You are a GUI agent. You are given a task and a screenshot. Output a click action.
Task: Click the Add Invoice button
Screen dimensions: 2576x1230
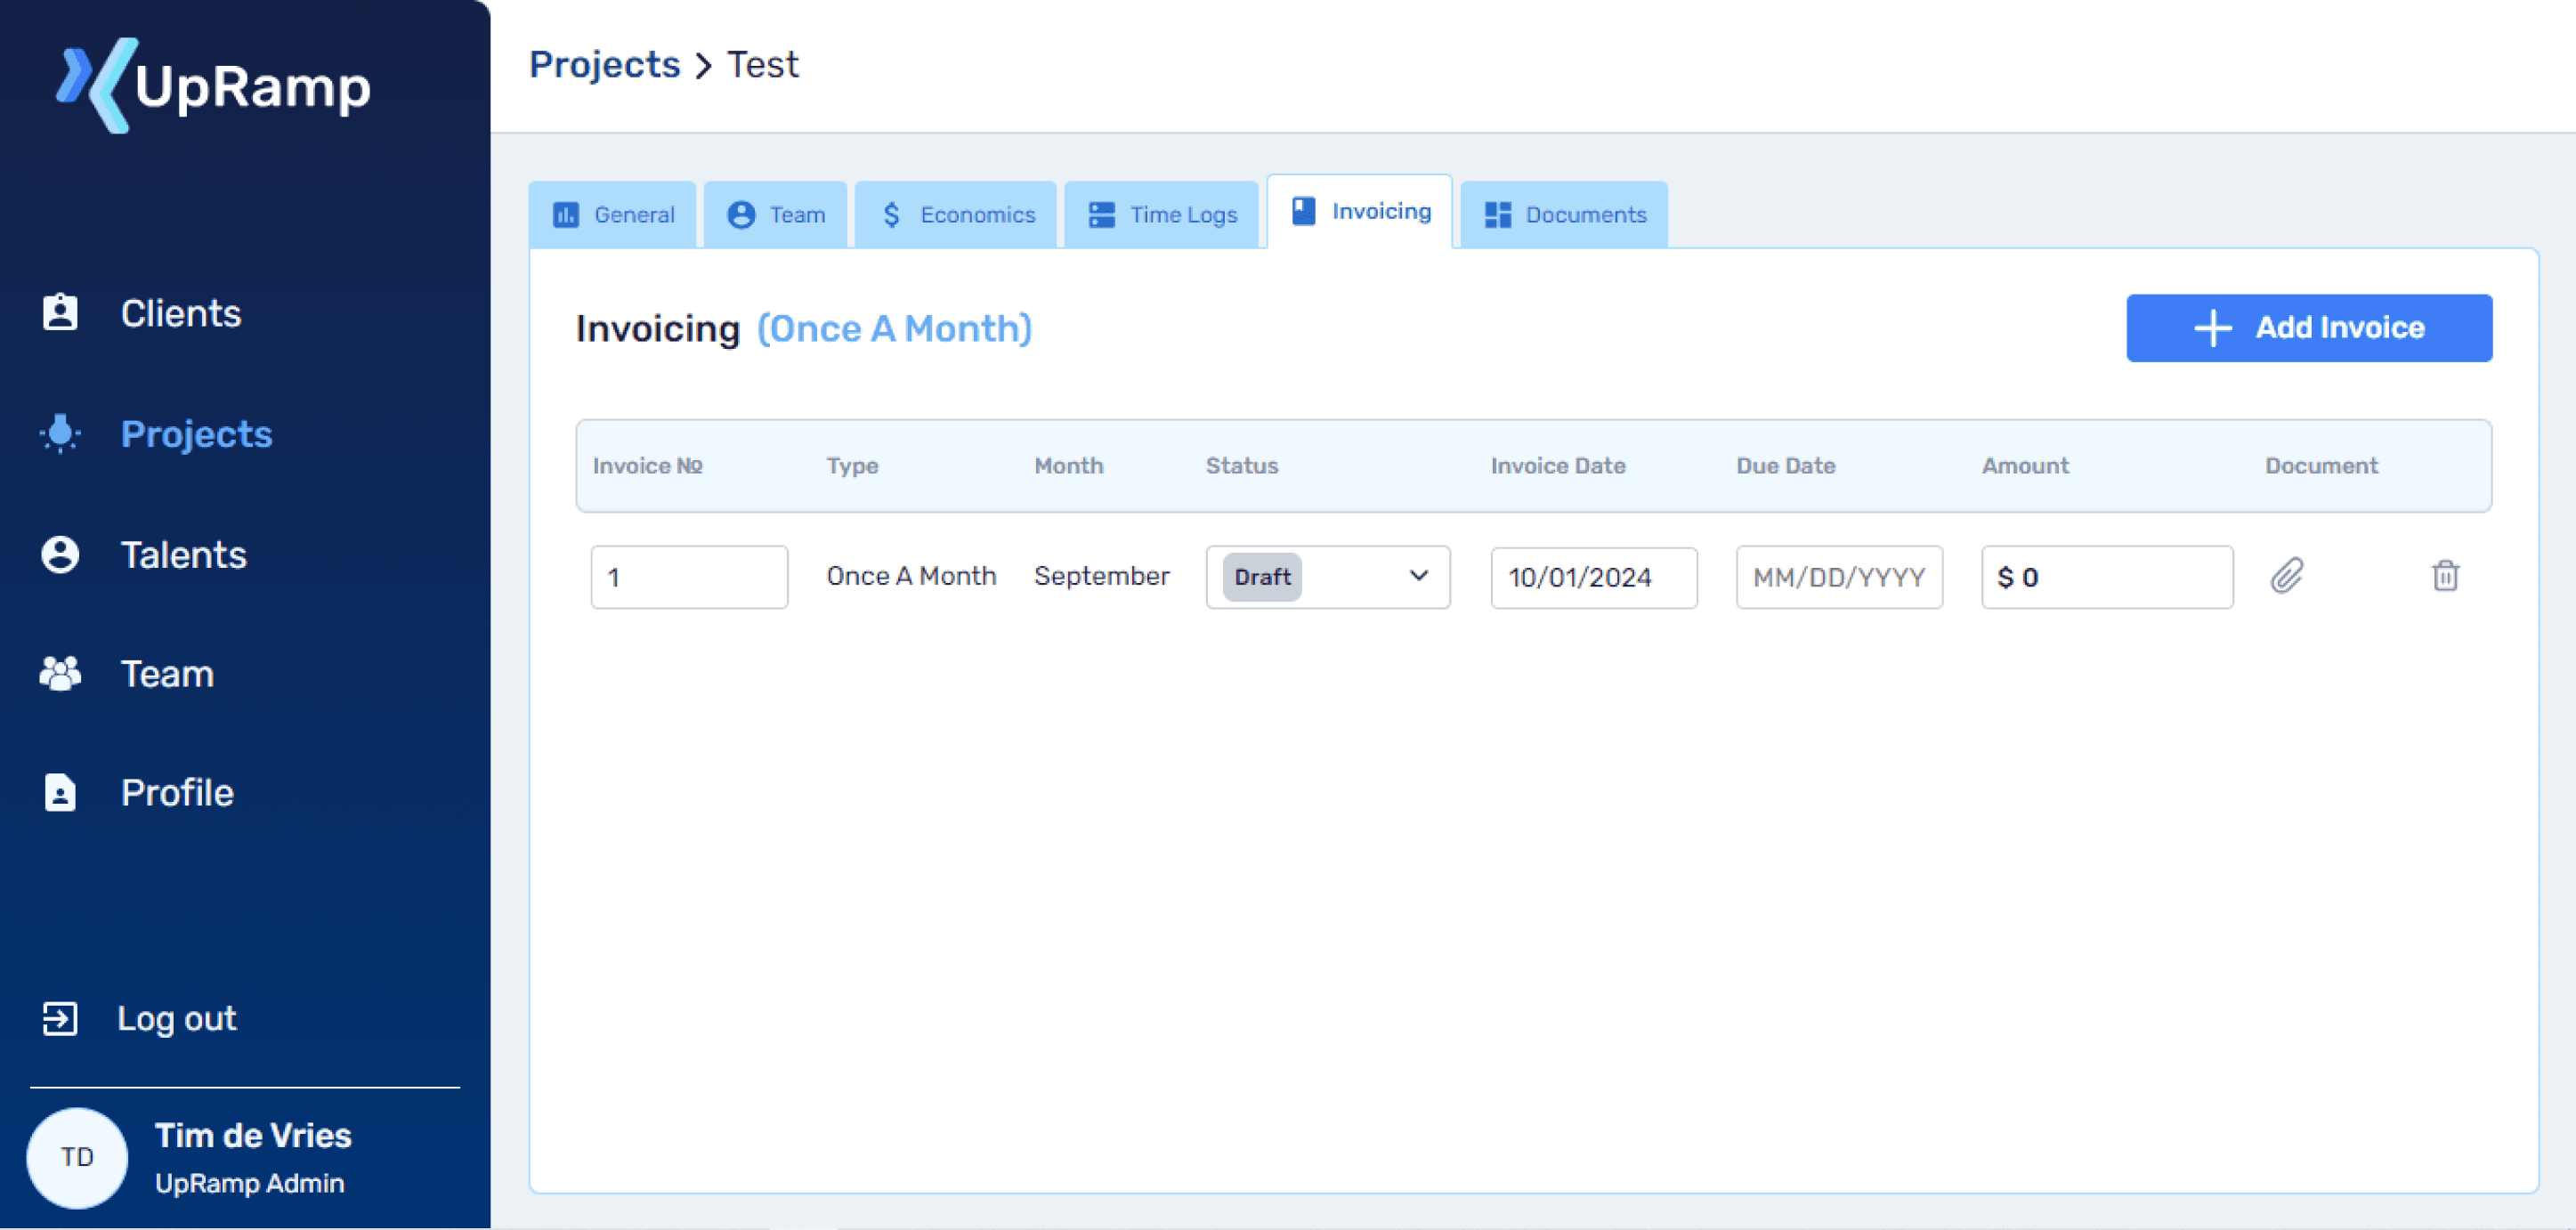click(x=2308, y=328)
